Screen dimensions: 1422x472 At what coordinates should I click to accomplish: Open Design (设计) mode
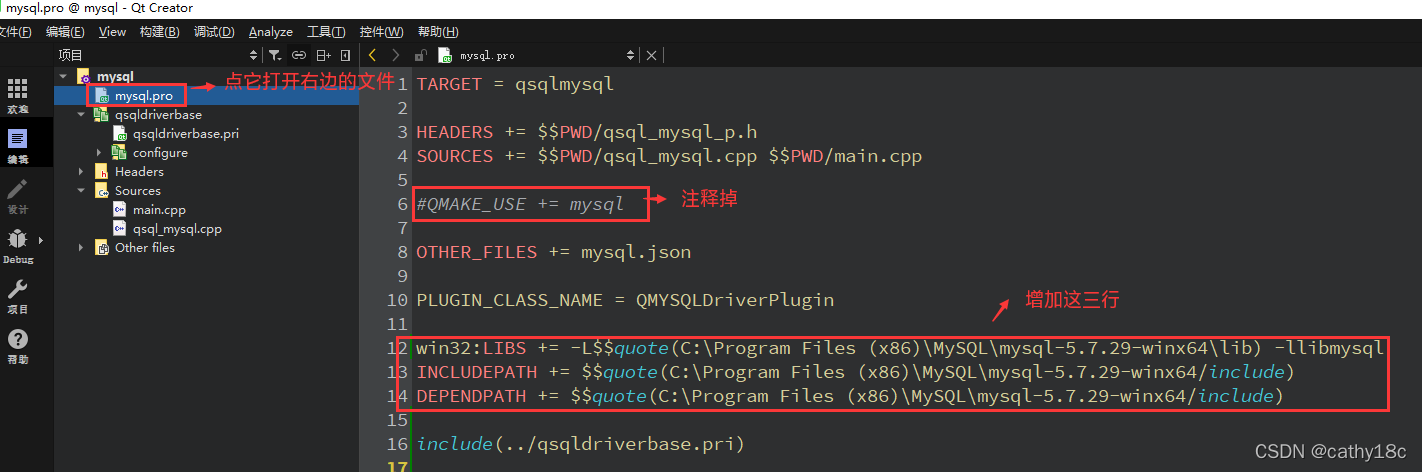coord(18,196)
